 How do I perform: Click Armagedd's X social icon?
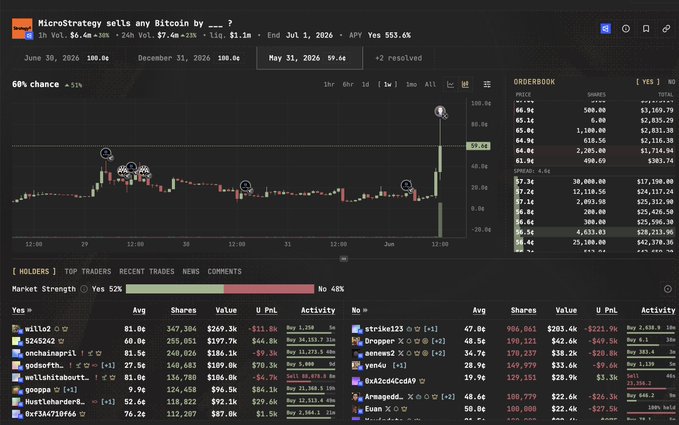tap(410, 397)
